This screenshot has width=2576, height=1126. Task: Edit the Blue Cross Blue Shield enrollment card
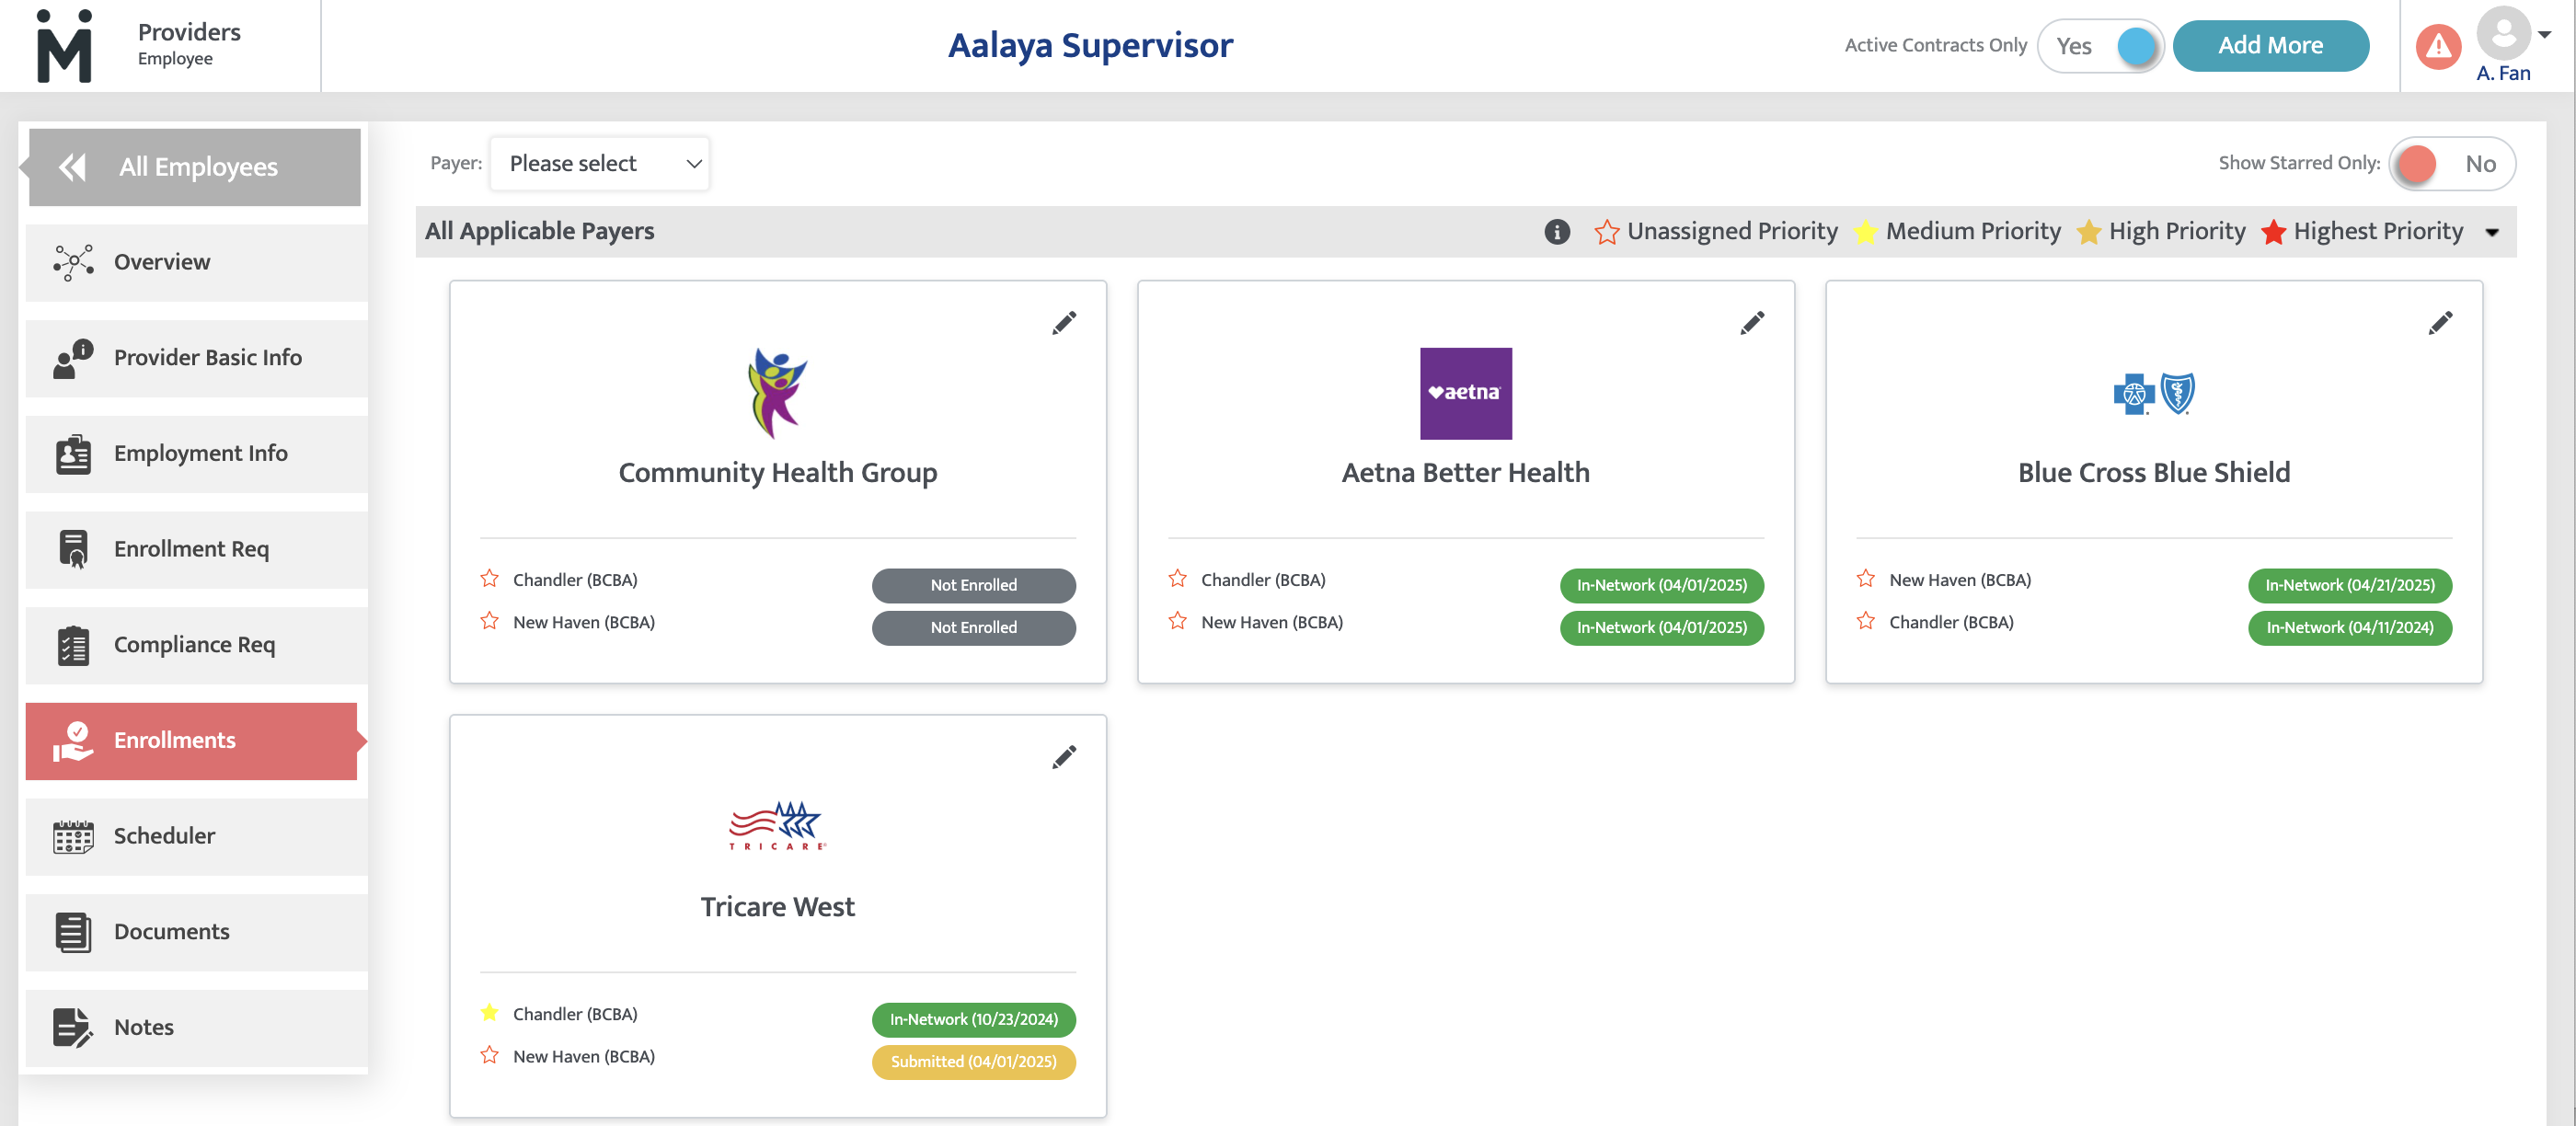2440,323
